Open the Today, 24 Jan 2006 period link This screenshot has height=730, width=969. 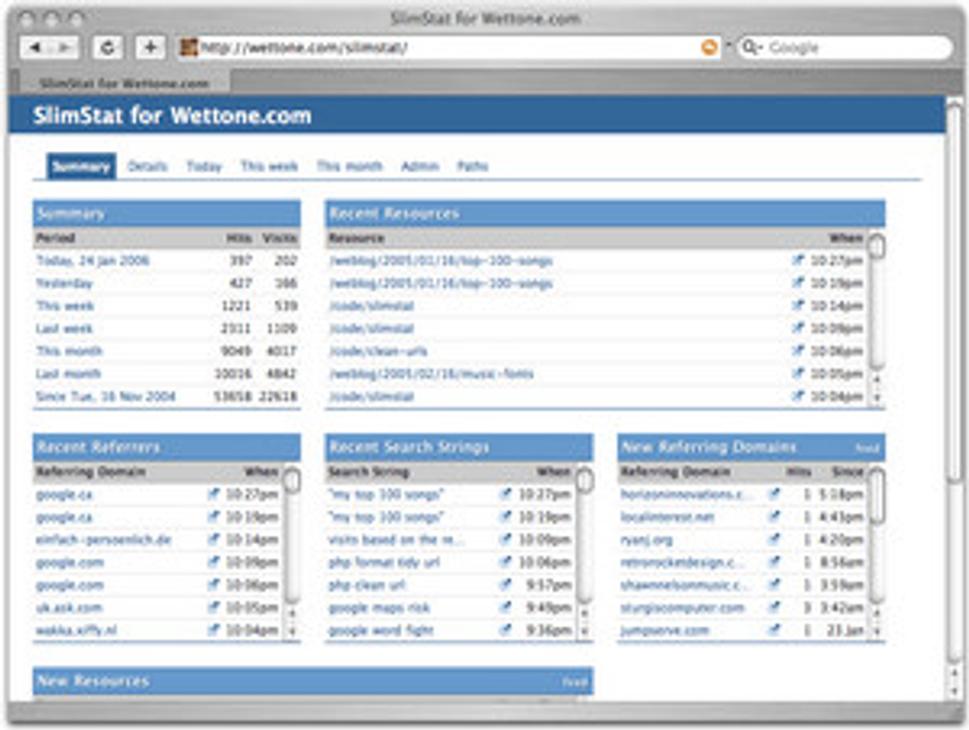click(x=93, y=260)
